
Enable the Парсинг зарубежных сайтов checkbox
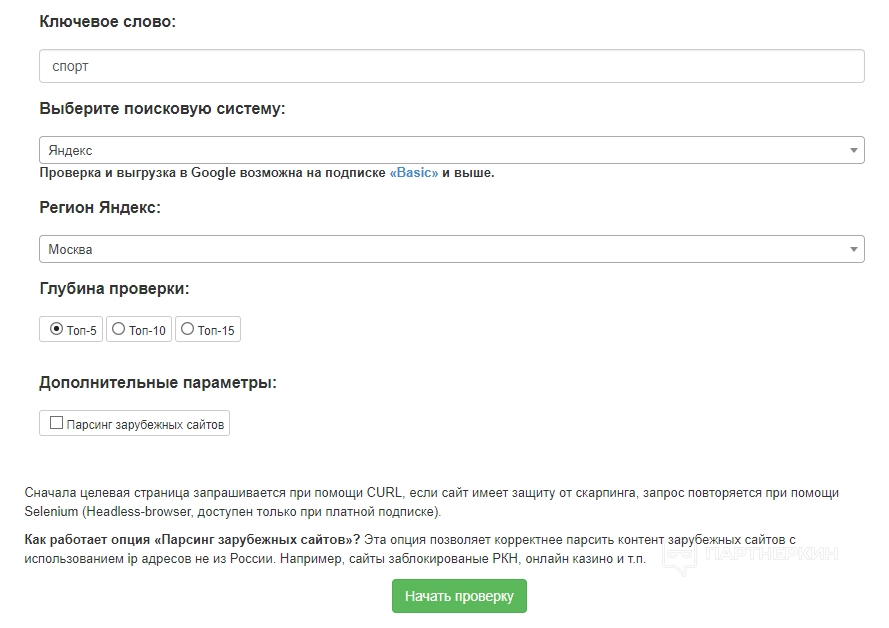click(x=57, y=424)
